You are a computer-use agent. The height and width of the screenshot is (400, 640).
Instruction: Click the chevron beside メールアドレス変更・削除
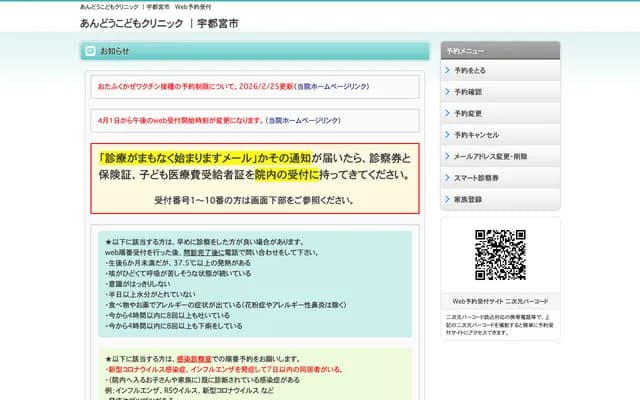point(446,156)
